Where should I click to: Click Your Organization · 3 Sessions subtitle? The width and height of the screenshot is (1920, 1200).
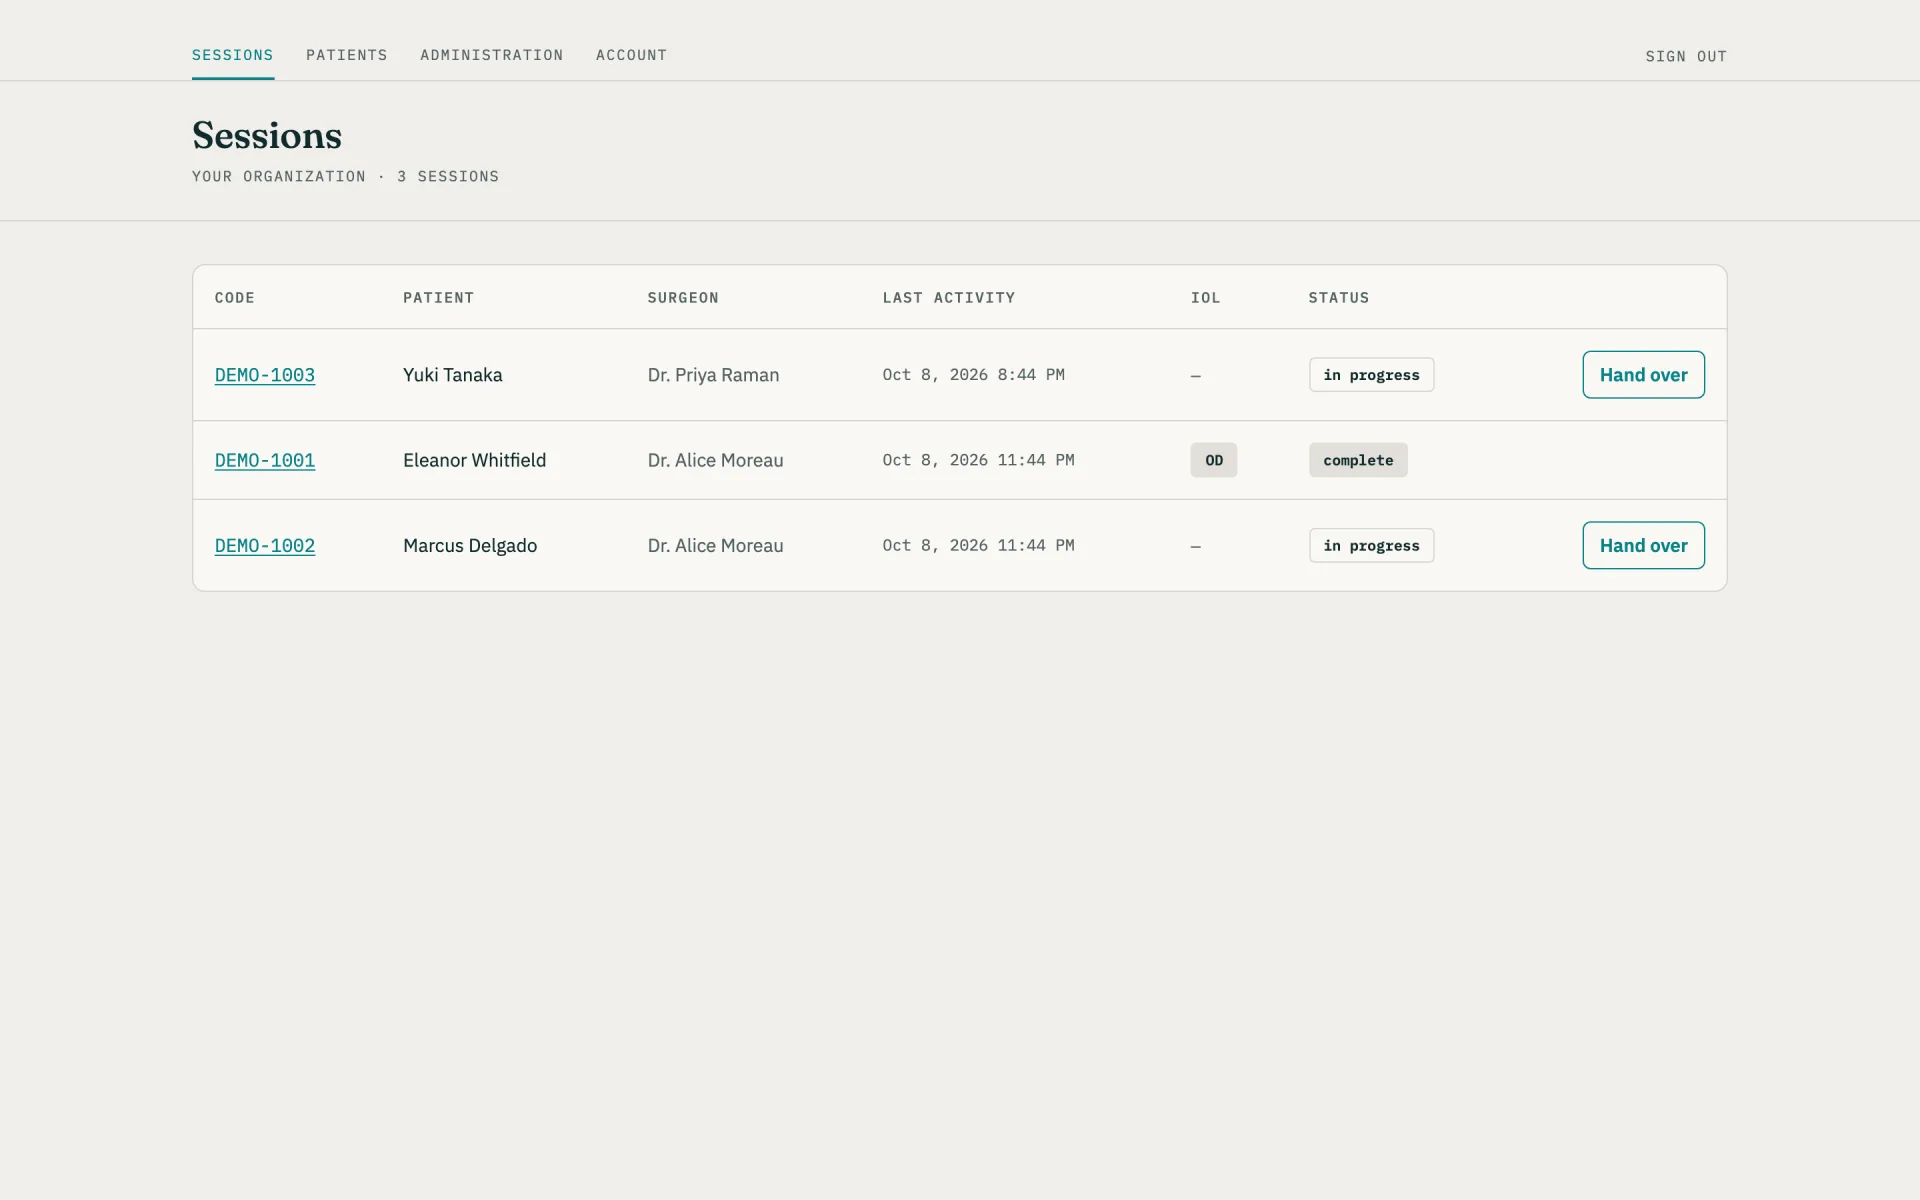pos(345,177)
